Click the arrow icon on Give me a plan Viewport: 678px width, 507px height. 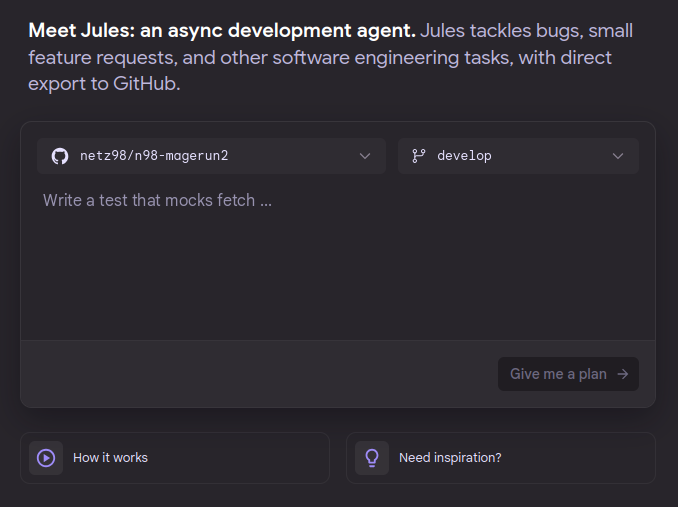coord(623,374)
